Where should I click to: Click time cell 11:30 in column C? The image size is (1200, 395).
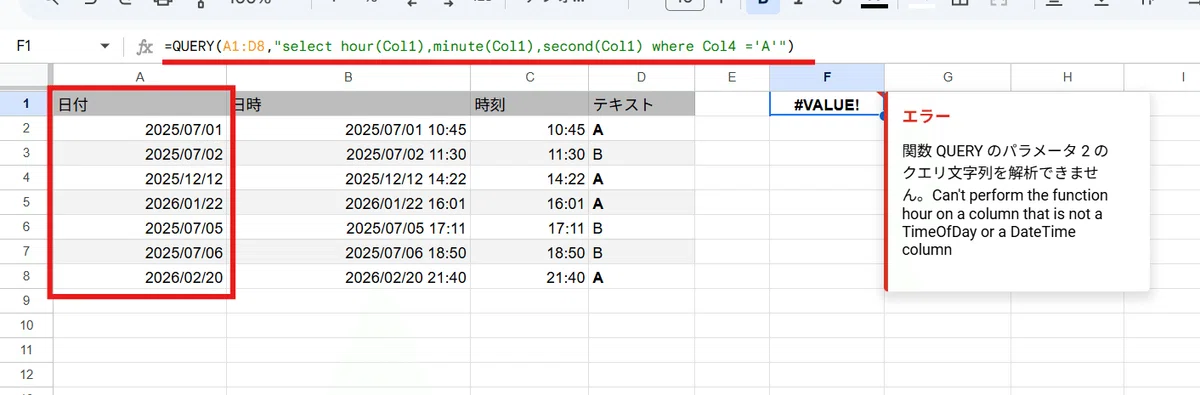tap(529, 153)
